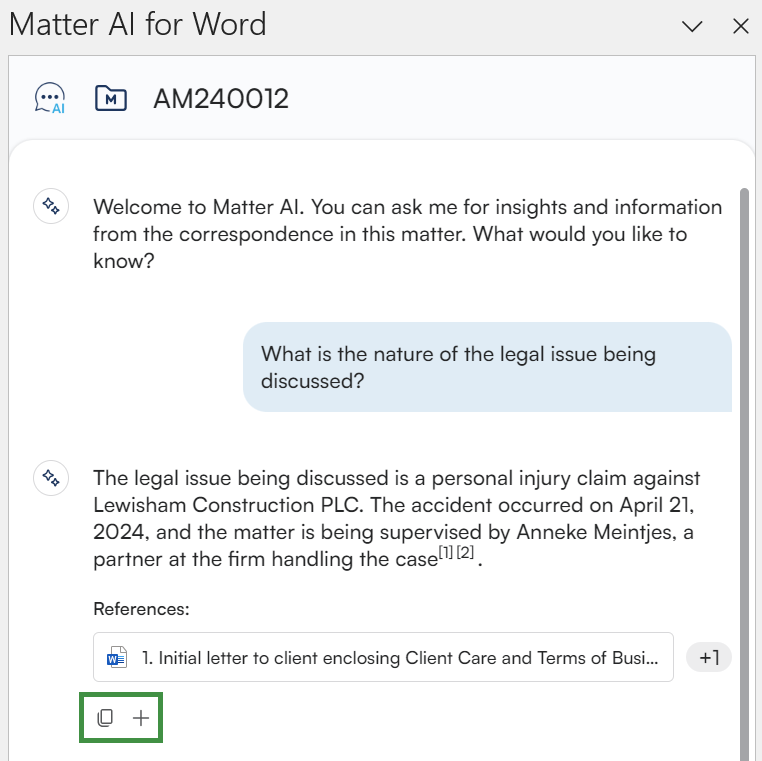This screenshot has height=761, width=762.
Task: Select the AM240012 matter number
Action: (x=220, y=98)
